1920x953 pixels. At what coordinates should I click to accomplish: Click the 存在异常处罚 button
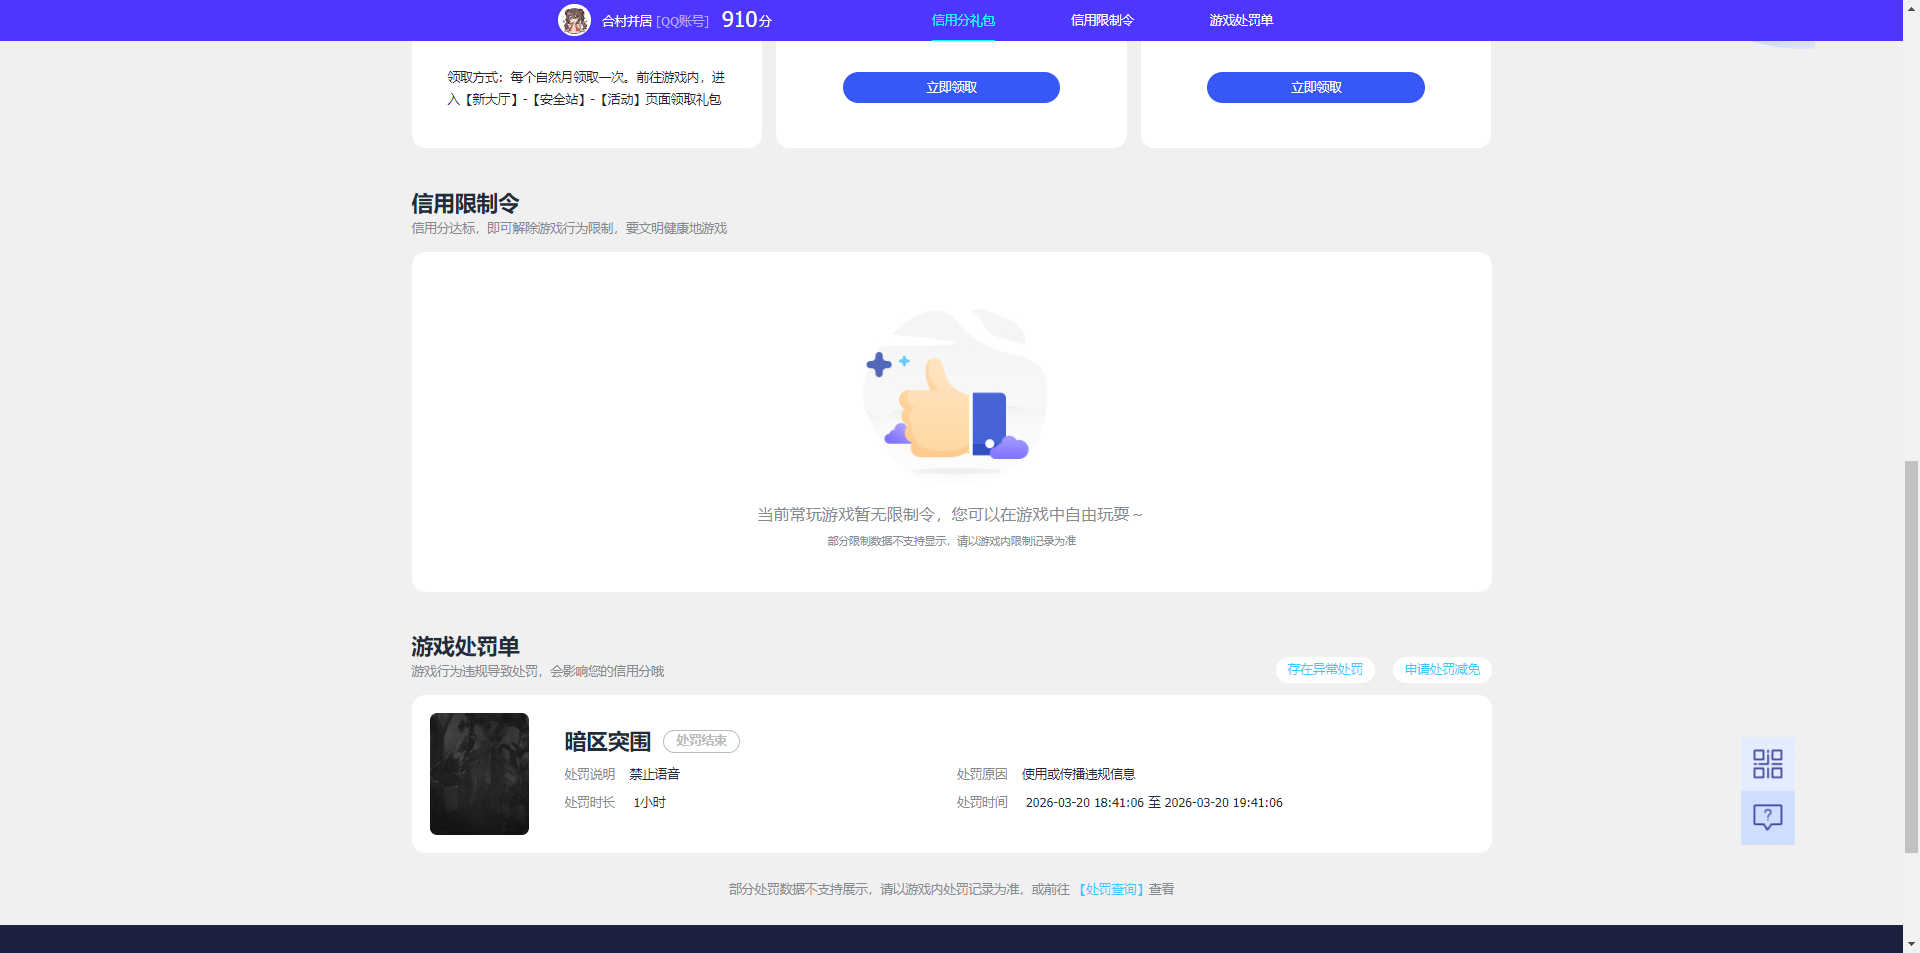coord(1325,670)
